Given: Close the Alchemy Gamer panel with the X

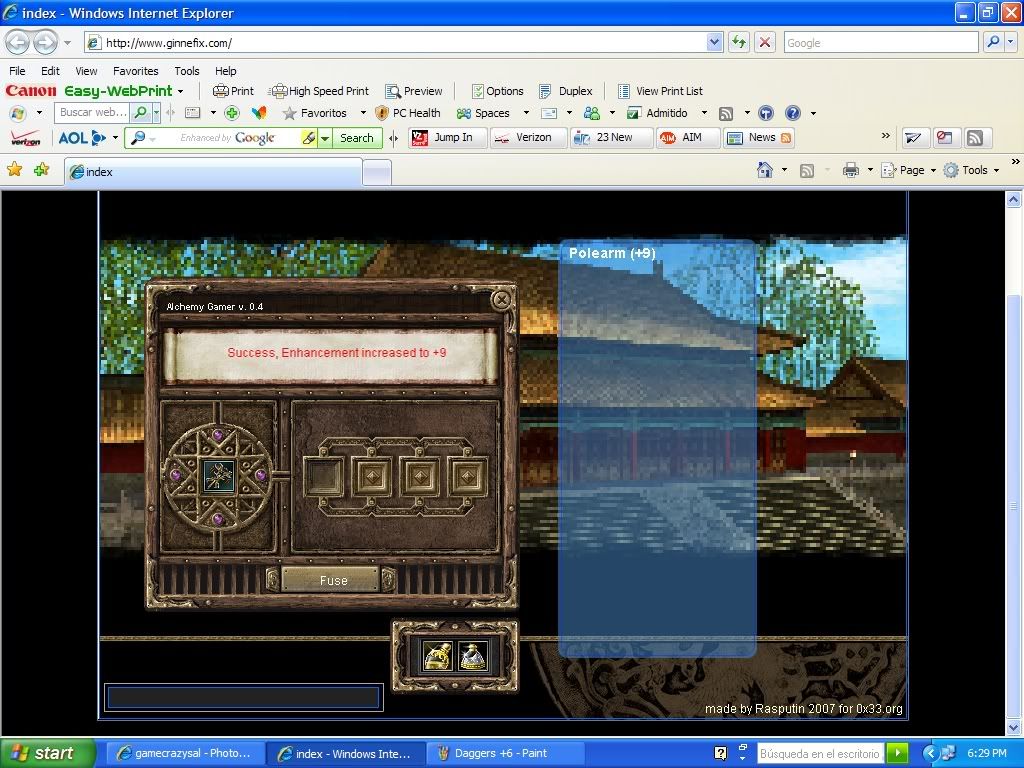Looking at the screenshot, I should 502,299.
